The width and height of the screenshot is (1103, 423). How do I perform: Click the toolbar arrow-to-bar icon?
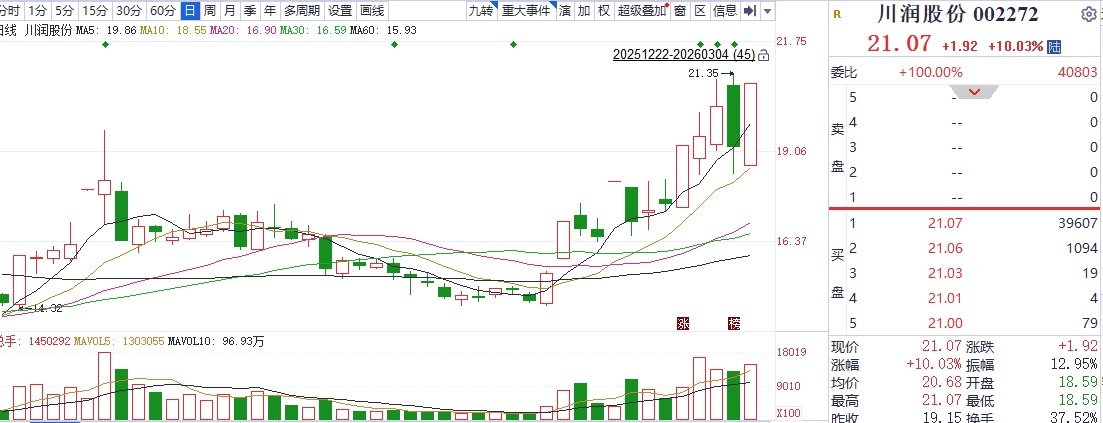click(750, 11)
